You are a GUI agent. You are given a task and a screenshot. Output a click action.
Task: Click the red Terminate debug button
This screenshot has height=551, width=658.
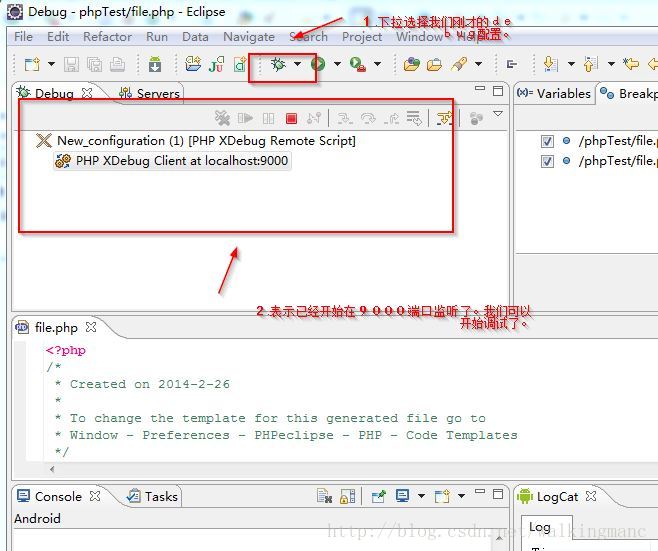point(291,119)
